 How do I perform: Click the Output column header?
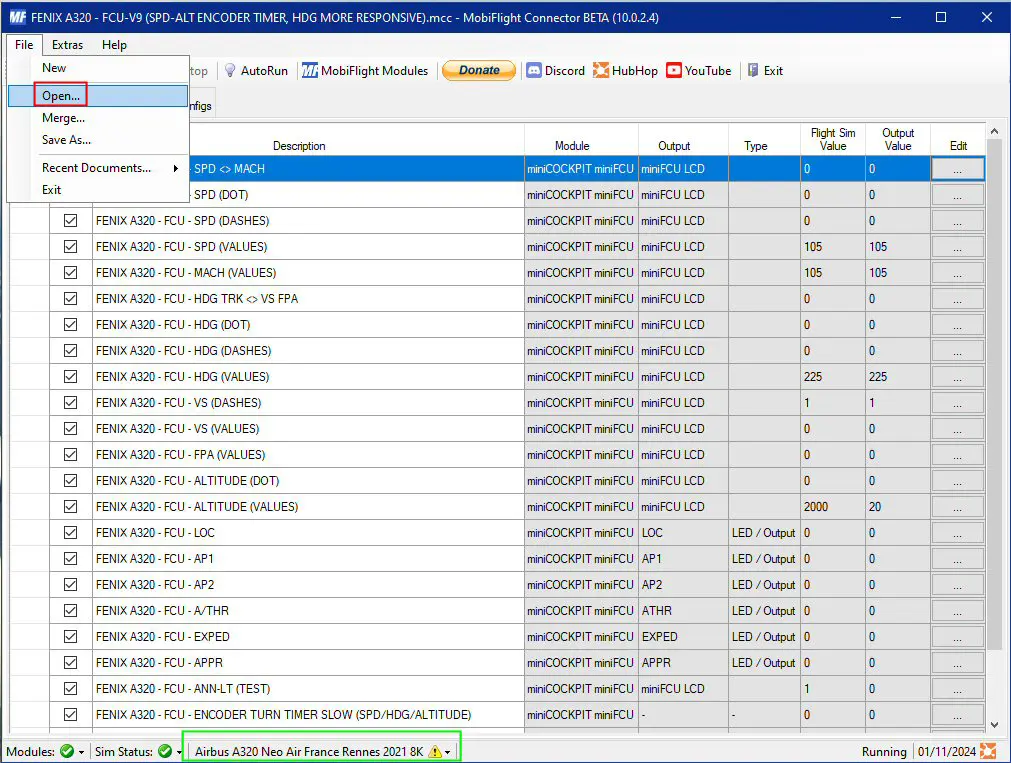pyautogui.click(x=674, y=146)
